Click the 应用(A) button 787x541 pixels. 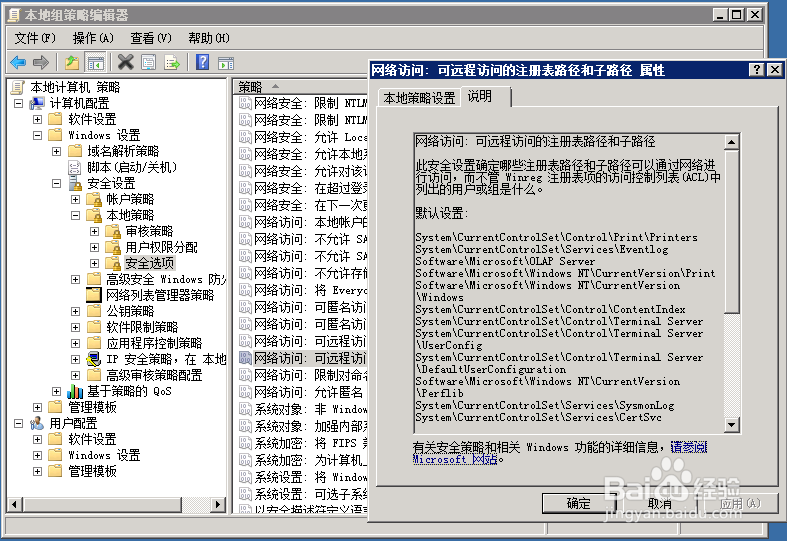[740, 503]
